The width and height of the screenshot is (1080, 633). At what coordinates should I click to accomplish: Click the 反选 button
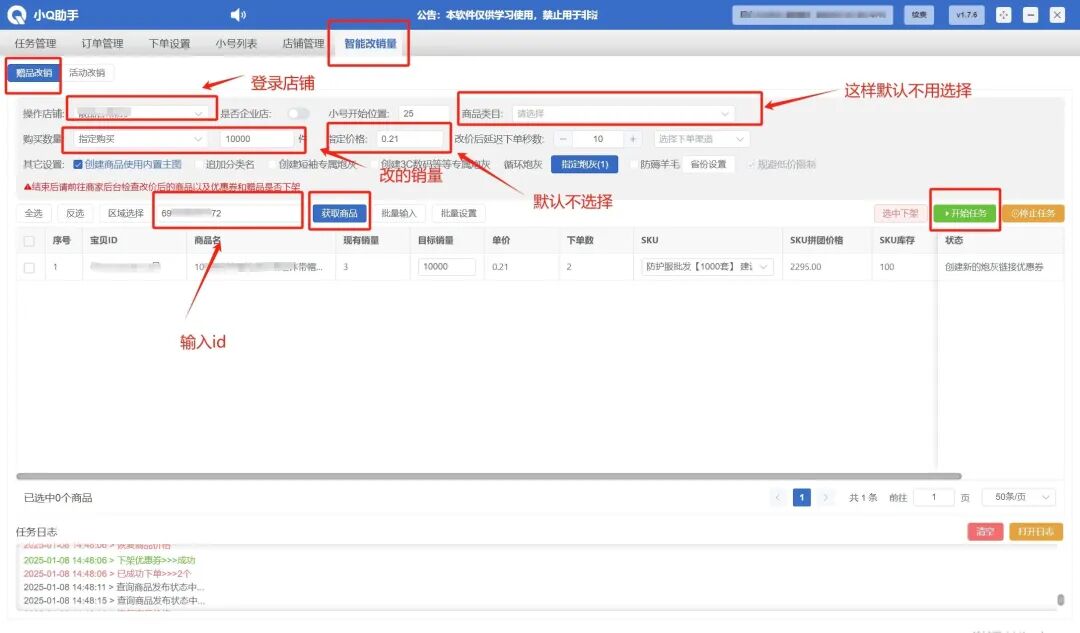[x=75, y=214]
